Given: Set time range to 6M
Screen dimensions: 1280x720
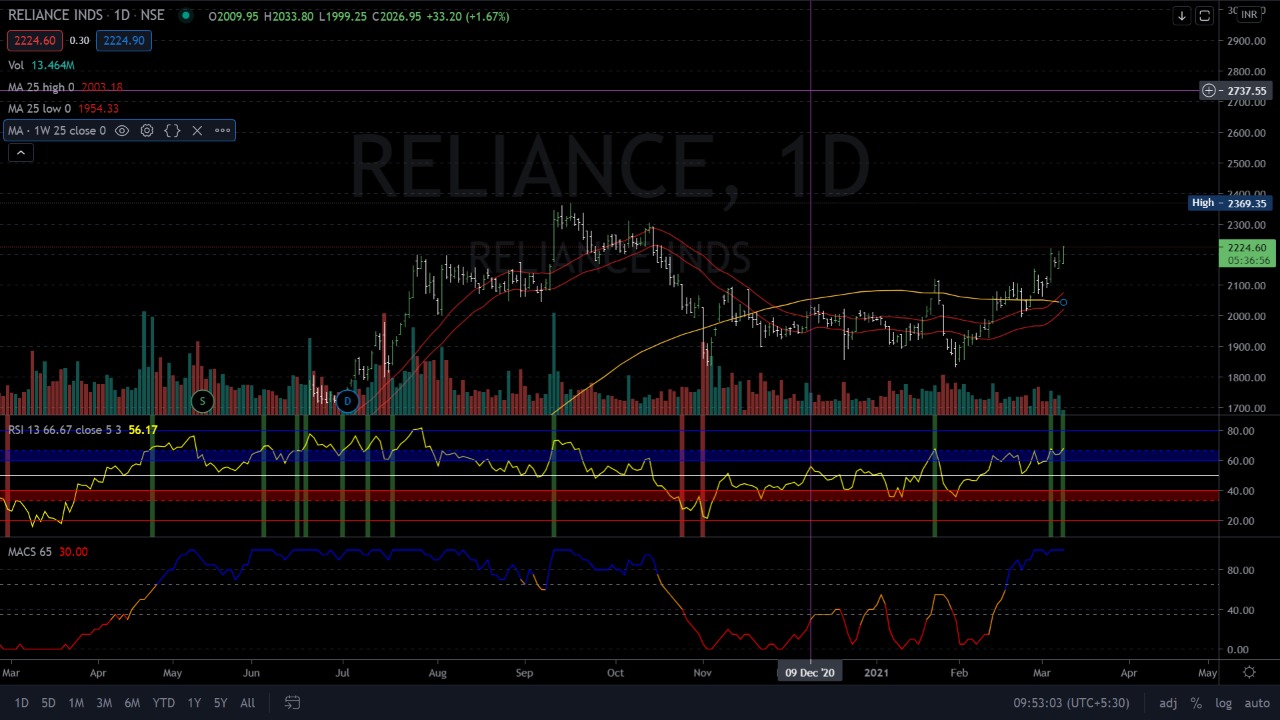Looking at the screenshot, I should point(132,703).
